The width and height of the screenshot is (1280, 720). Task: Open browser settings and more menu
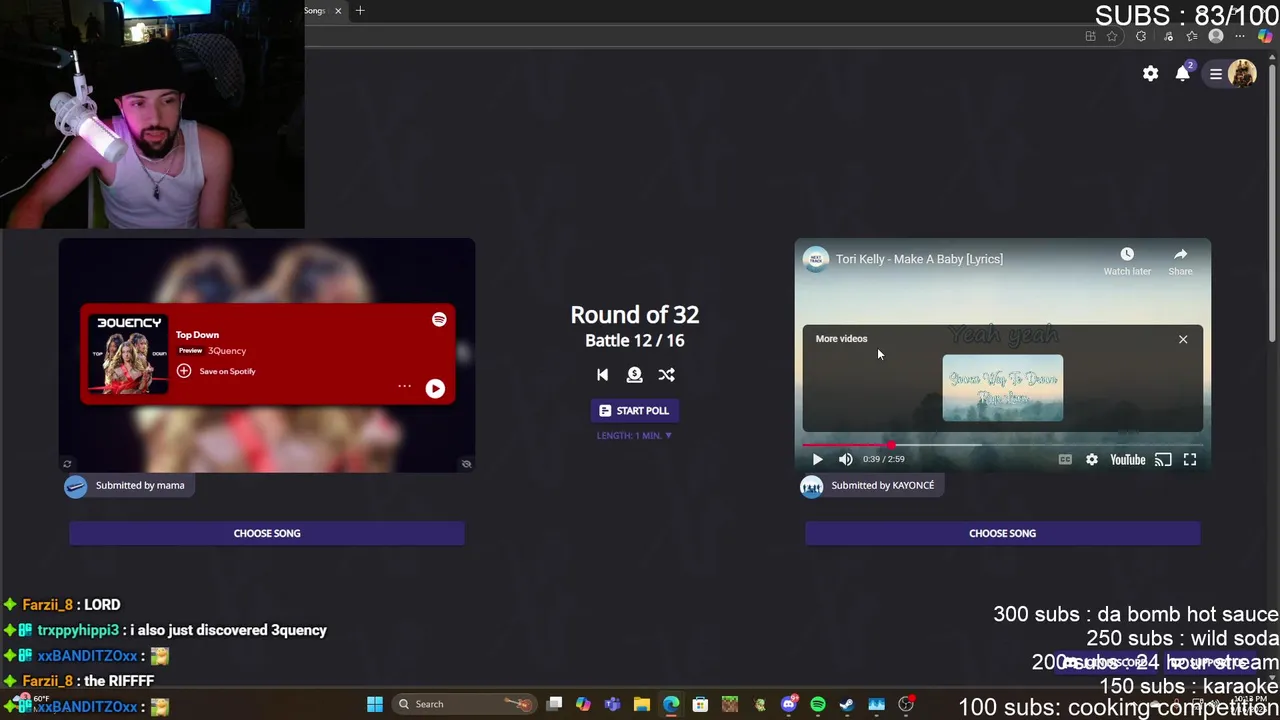pos(1240,37)
